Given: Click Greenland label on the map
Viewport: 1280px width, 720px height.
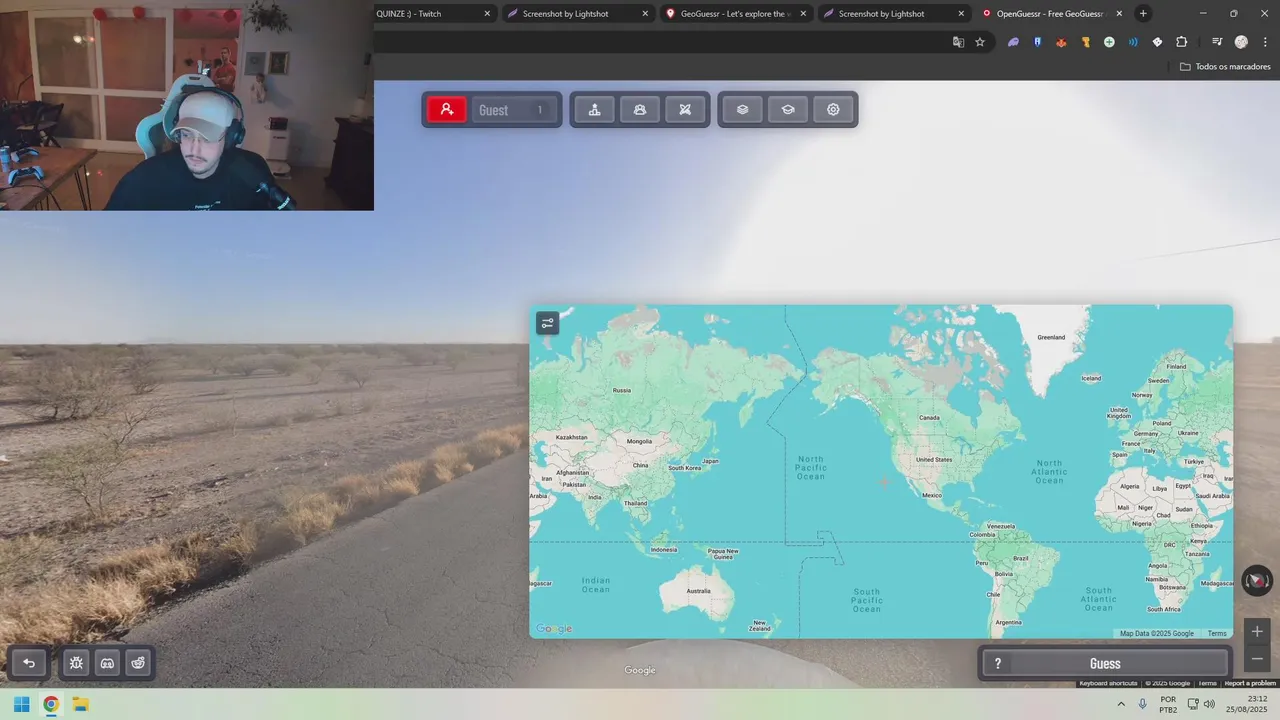Looking at the screenshot, I should tap(1051, 337).
